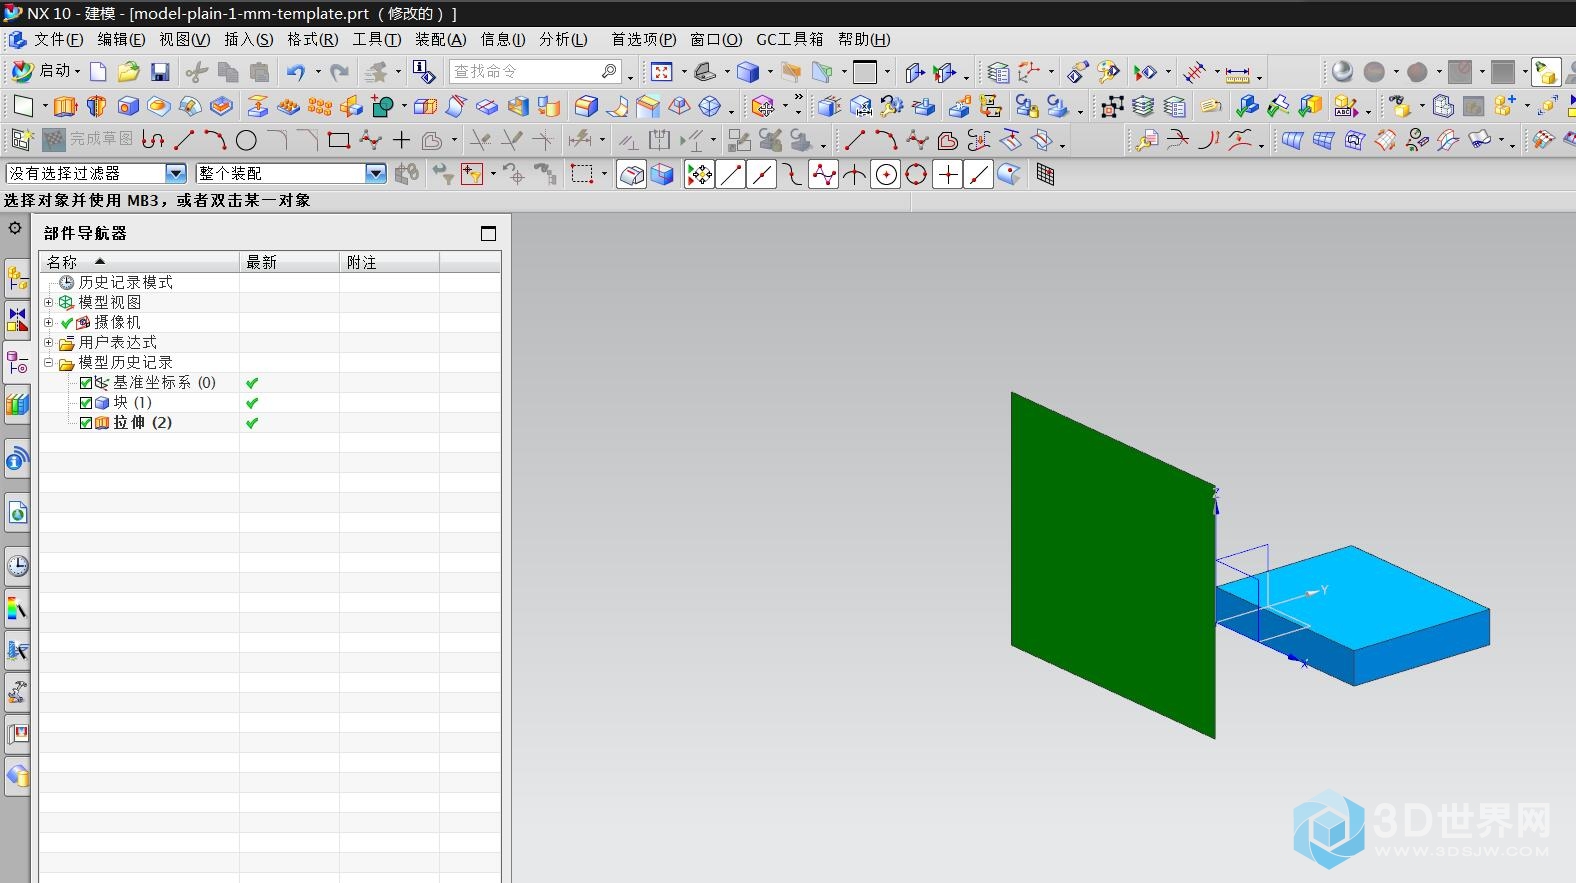Click the New file icon
1576x883 pixels.
coord(98,72)
